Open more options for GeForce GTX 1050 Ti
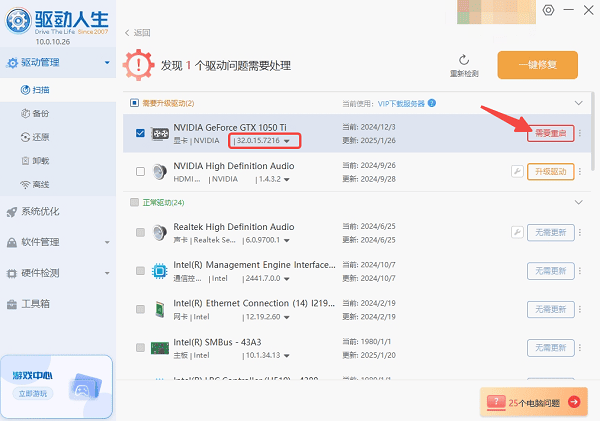600x421 pixels. point(580,133)
